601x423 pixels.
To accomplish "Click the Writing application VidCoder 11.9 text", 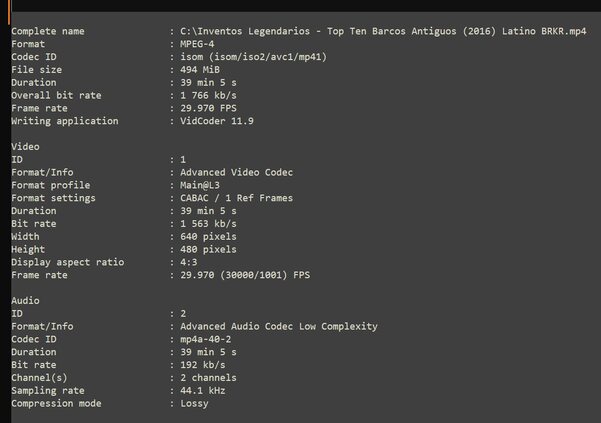I will point(217,121).
